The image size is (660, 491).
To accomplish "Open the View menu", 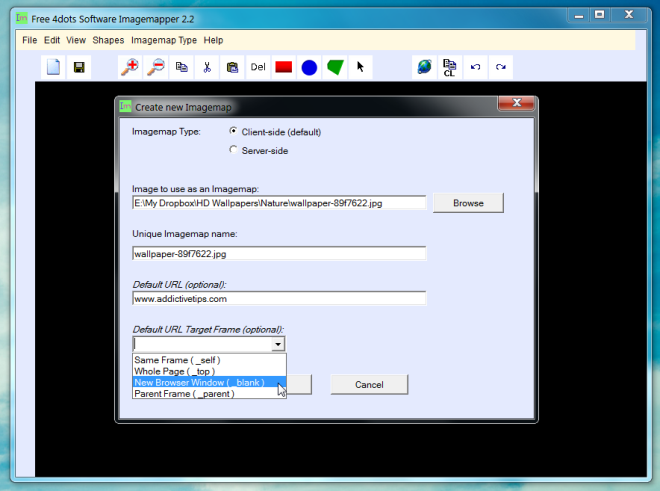I will 76,40.
